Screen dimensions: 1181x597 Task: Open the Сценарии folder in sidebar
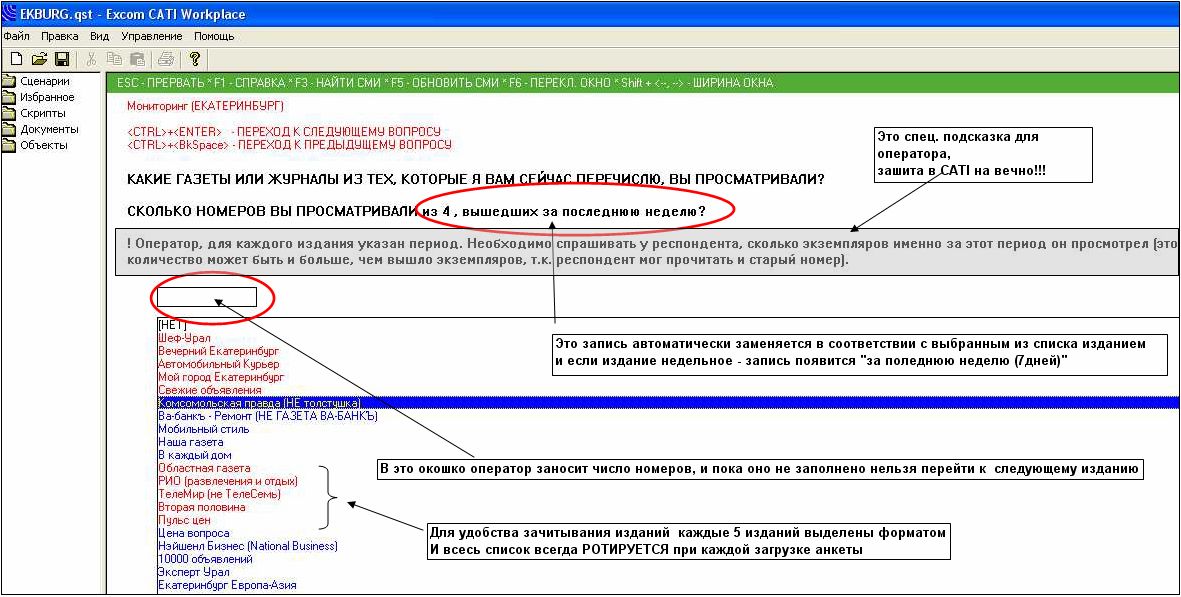click(44, 81)
